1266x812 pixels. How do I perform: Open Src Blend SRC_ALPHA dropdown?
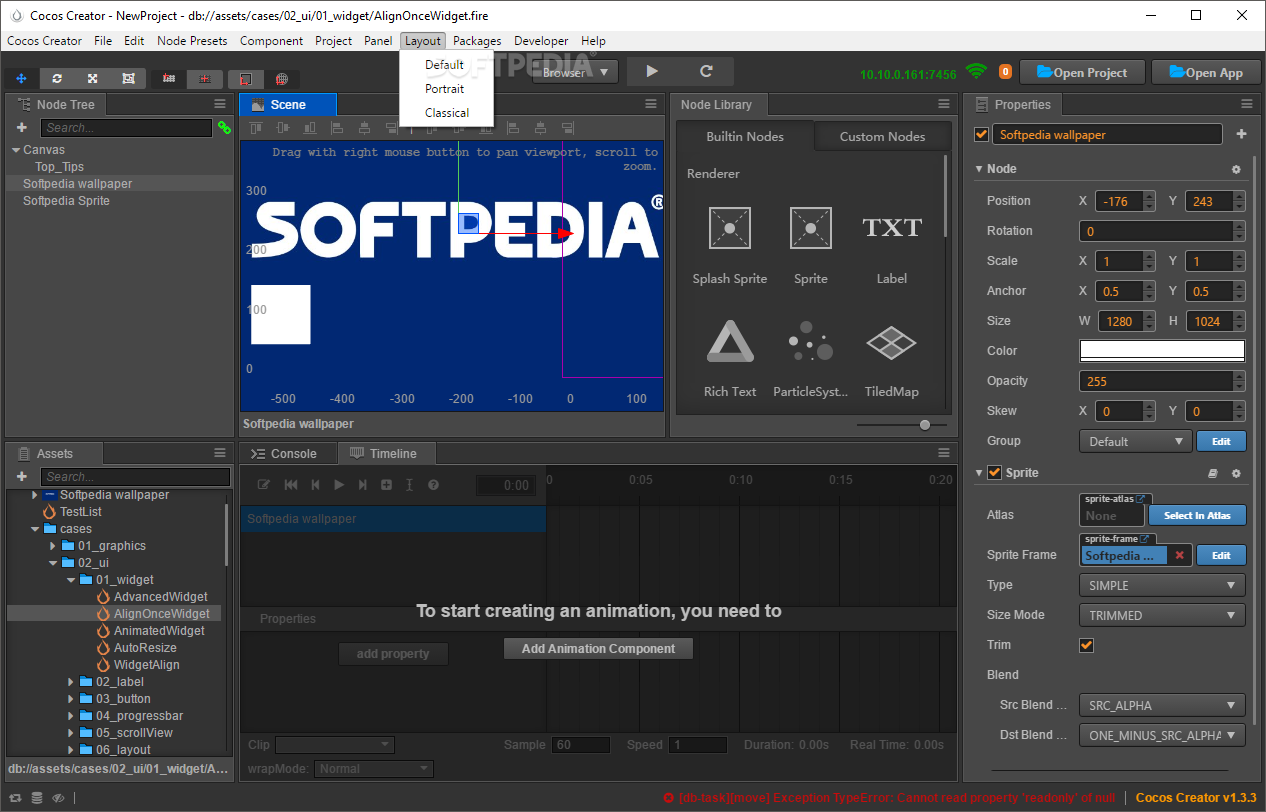point(1162,705)
